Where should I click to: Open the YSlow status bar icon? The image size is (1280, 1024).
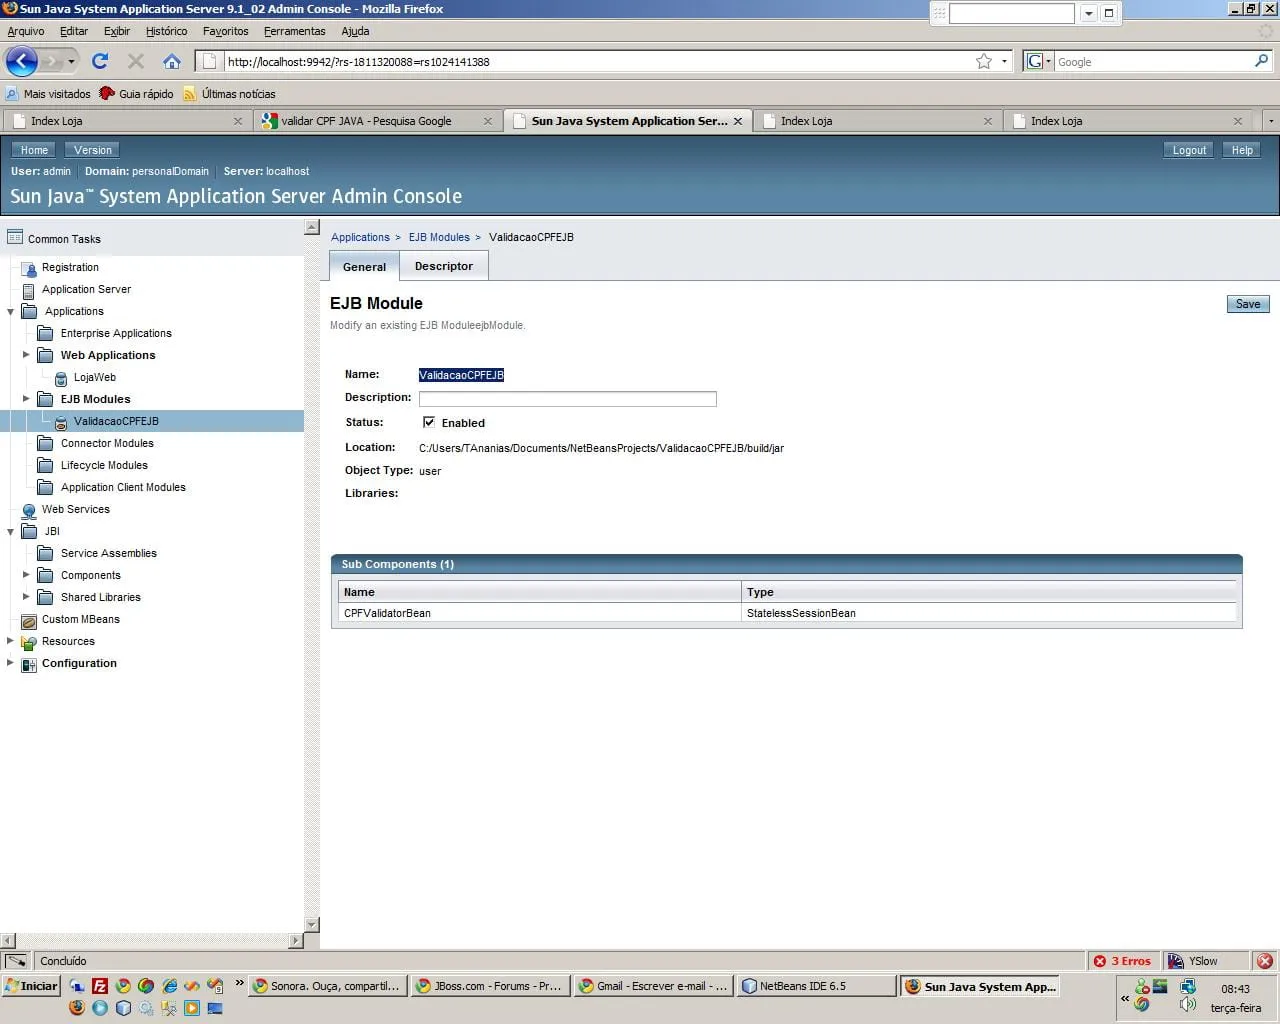click(x=1176, y=961)
